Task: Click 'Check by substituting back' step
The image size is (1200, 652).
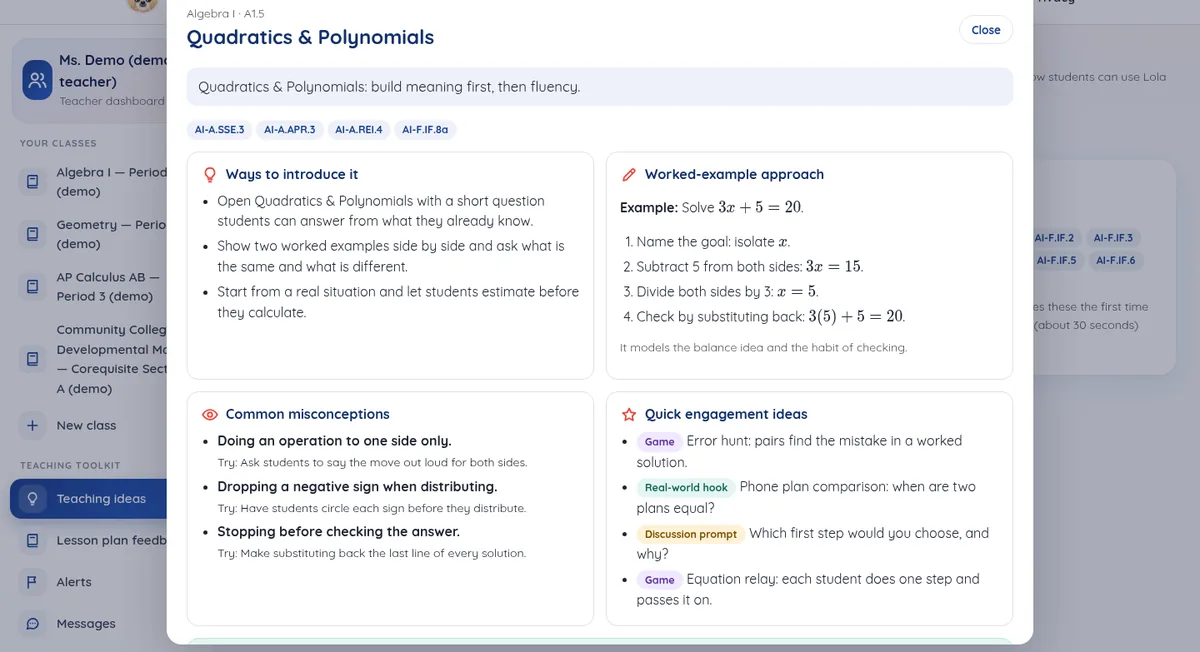Action: click(763, 316)
